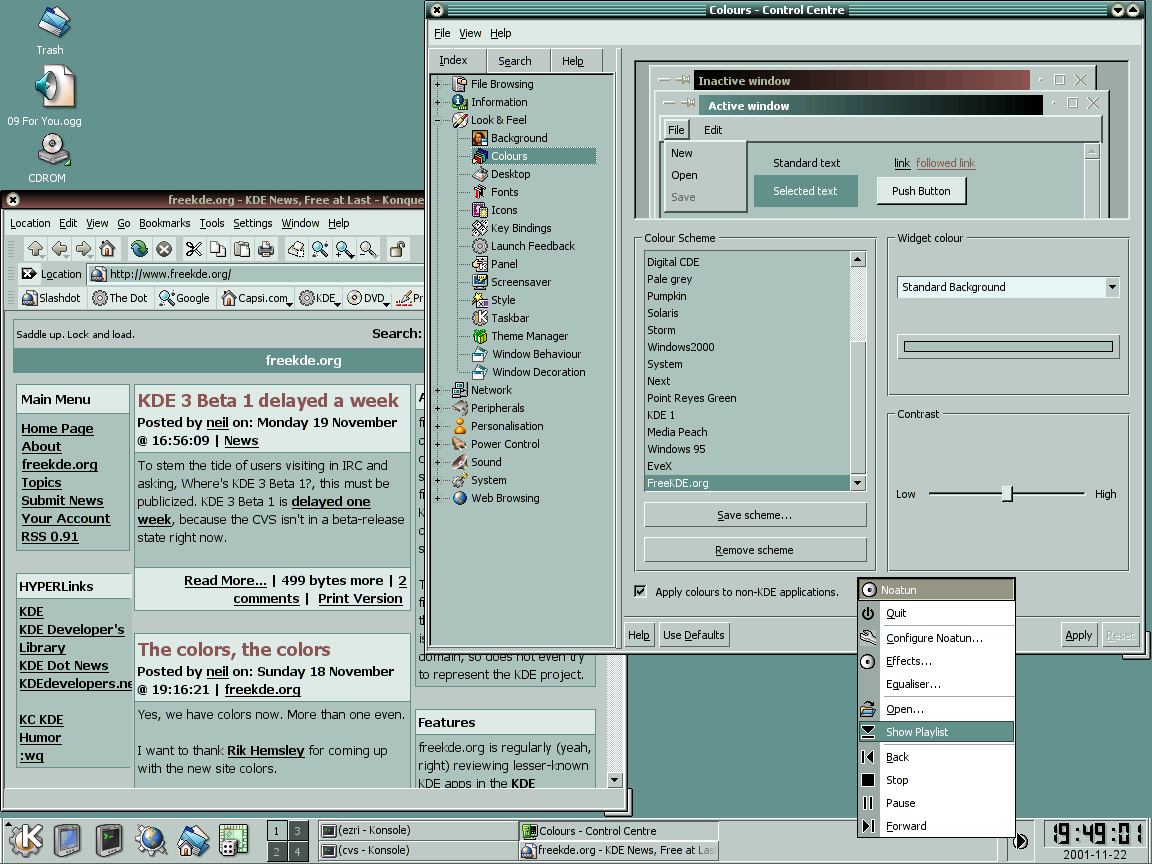Open the Google bookmark in Konqueror
This screenshot has width=1152, height=864.
click(184, 298)
